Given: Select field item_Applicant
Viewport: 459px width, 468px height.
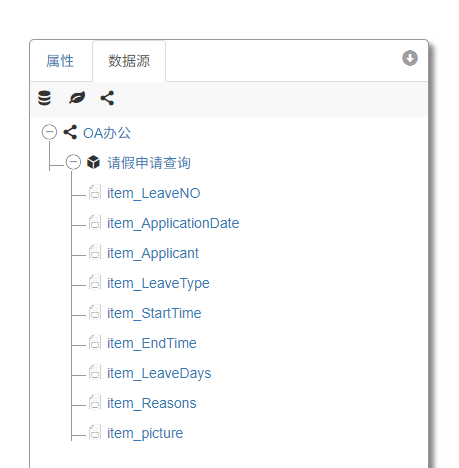Looking at the screenshot, I should tap(153, 253).
